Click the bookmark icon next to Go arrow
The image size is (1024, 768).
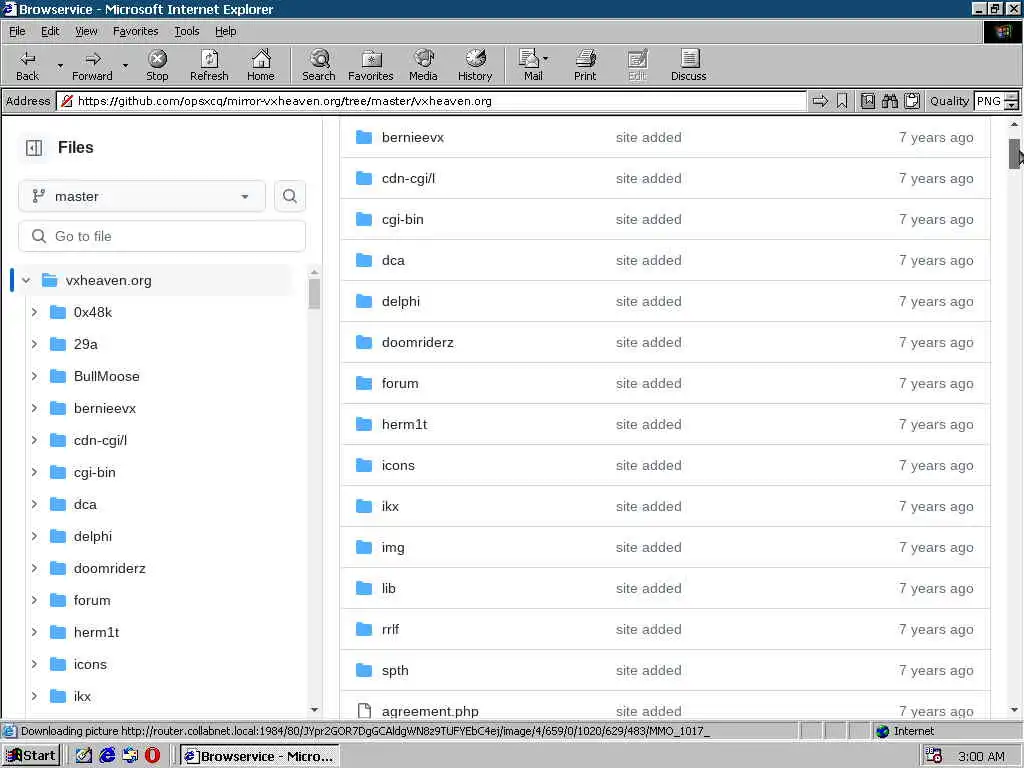[x=842, y=101]
